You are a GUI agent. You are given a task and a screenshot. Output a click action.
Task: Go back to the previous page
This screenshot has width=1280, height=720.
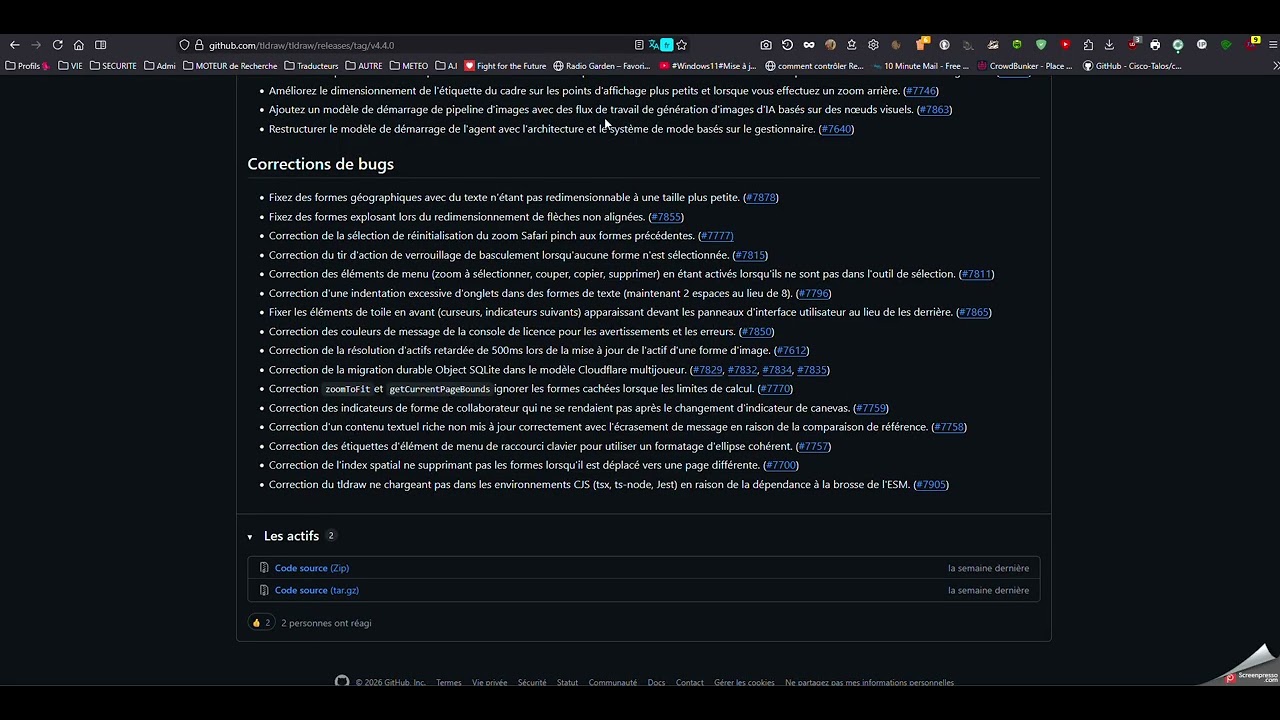pyautogui.click(x=14, y=45)
